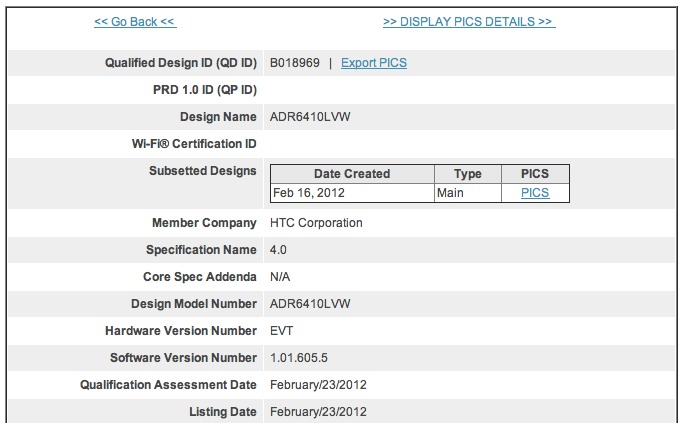Click the PICS column header
This screenshot has width=686, height=423.
(x=535, y=174)
